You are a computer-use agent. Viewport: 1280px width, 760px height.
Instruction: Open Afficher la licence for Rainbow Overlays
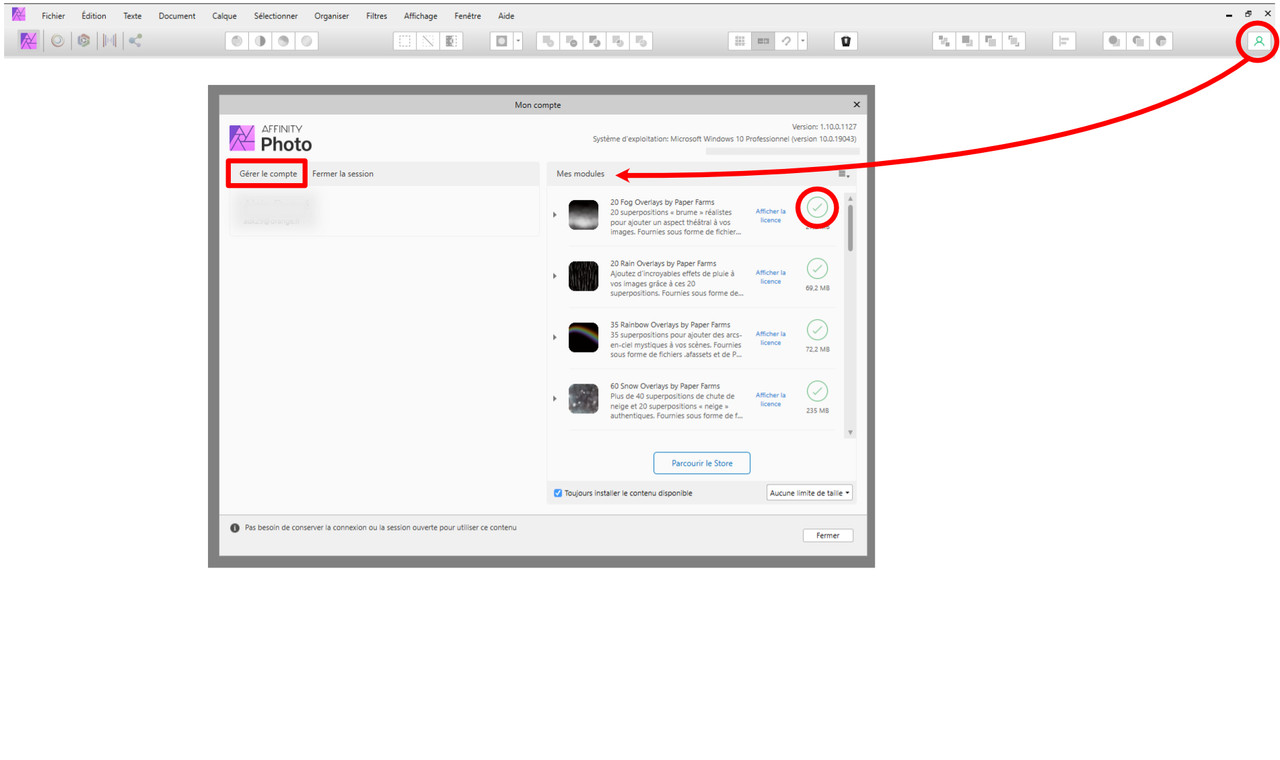(770, 338)
